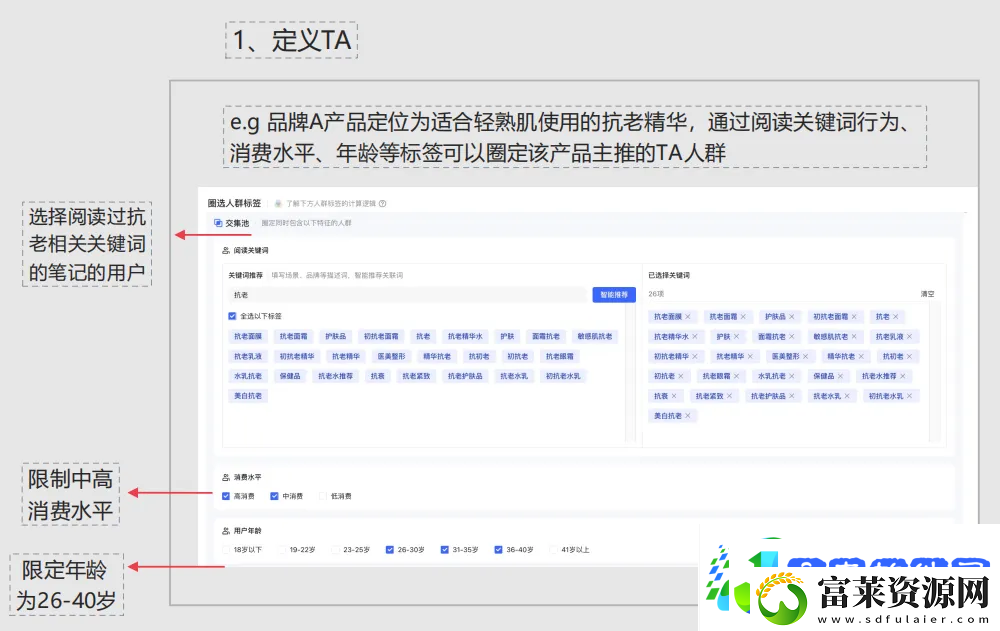This screenshot has width=1000, height=631.
Task: Remove selected keyword 抗老紧致 via its X
Action: [x=729, y=396]
